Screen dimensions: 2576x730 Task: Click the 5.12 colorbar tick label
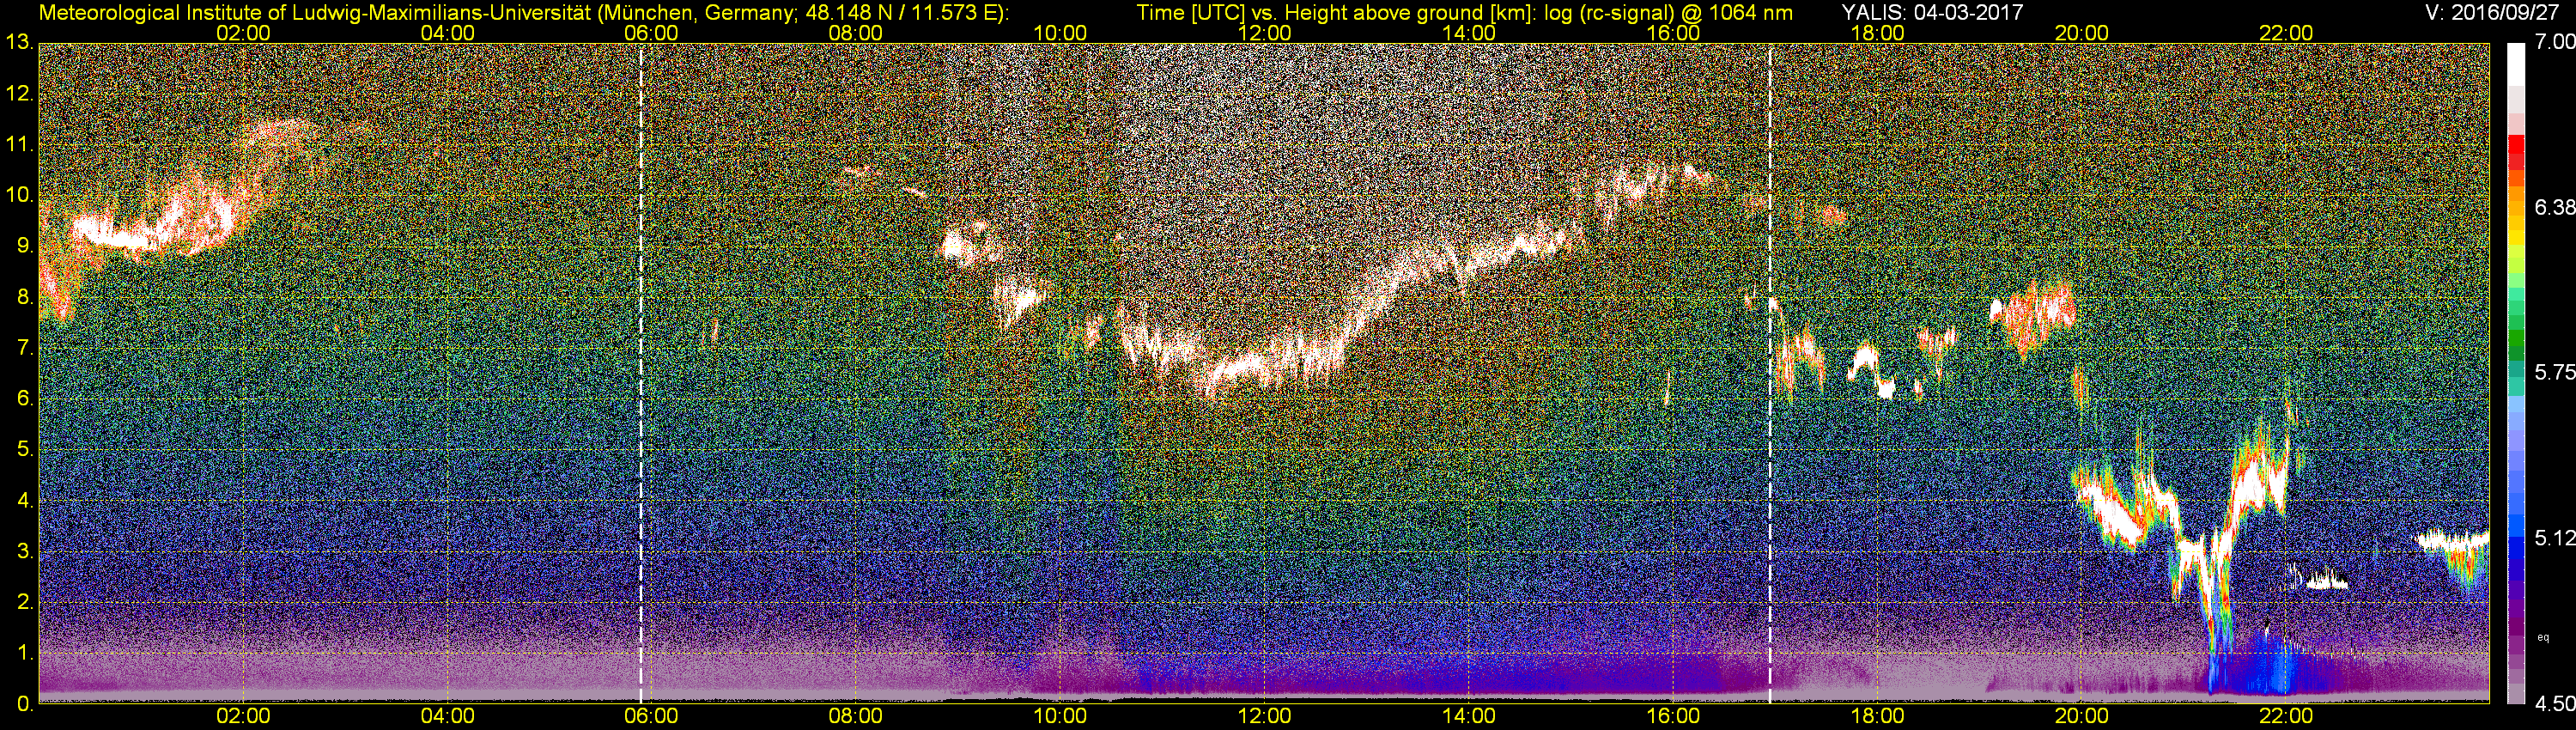coord(2554,538)
